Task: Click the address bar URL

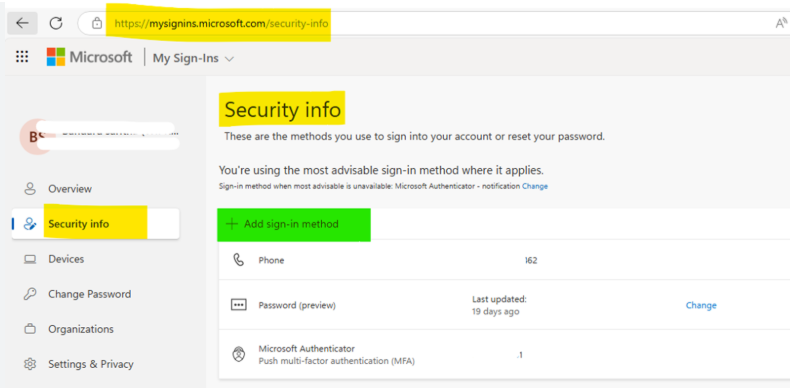Action: coord(222,24)
